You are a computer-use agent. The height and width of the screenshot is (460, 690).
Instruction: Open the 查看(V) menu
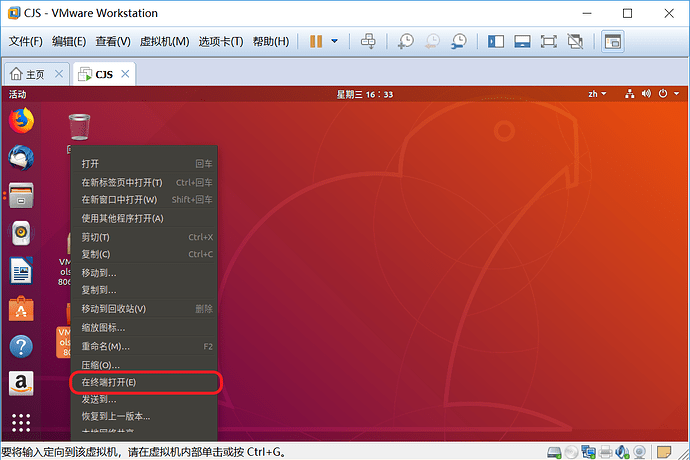click(x=113, y=41)
